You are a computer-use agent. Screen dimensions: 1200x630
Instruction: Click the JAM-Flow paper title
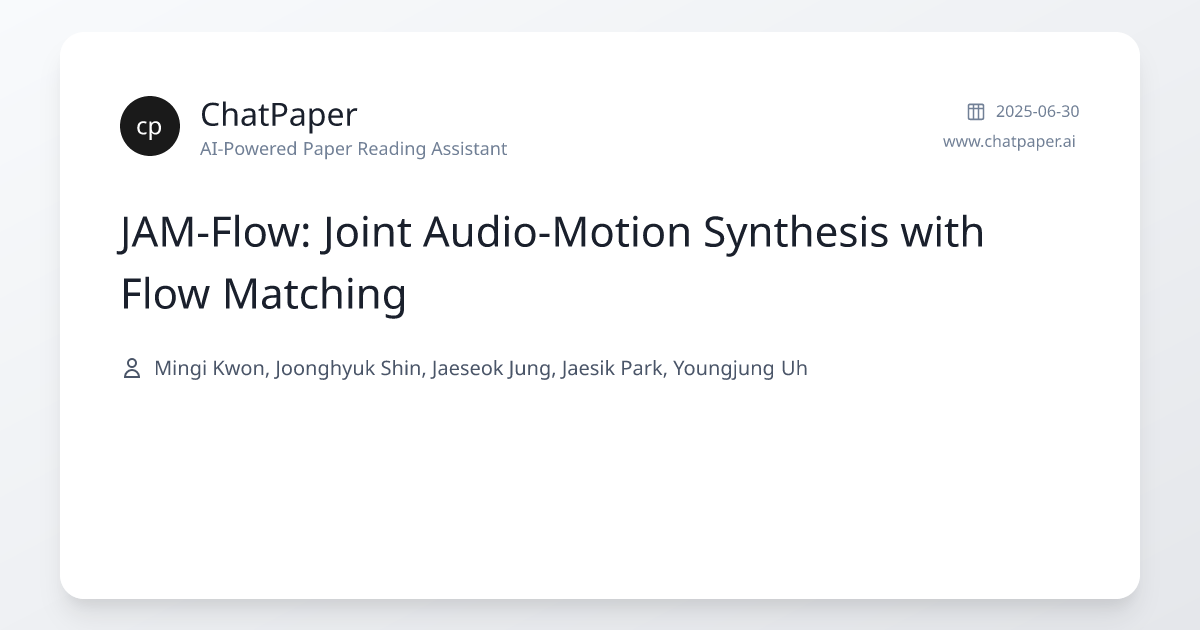[552, 263]
